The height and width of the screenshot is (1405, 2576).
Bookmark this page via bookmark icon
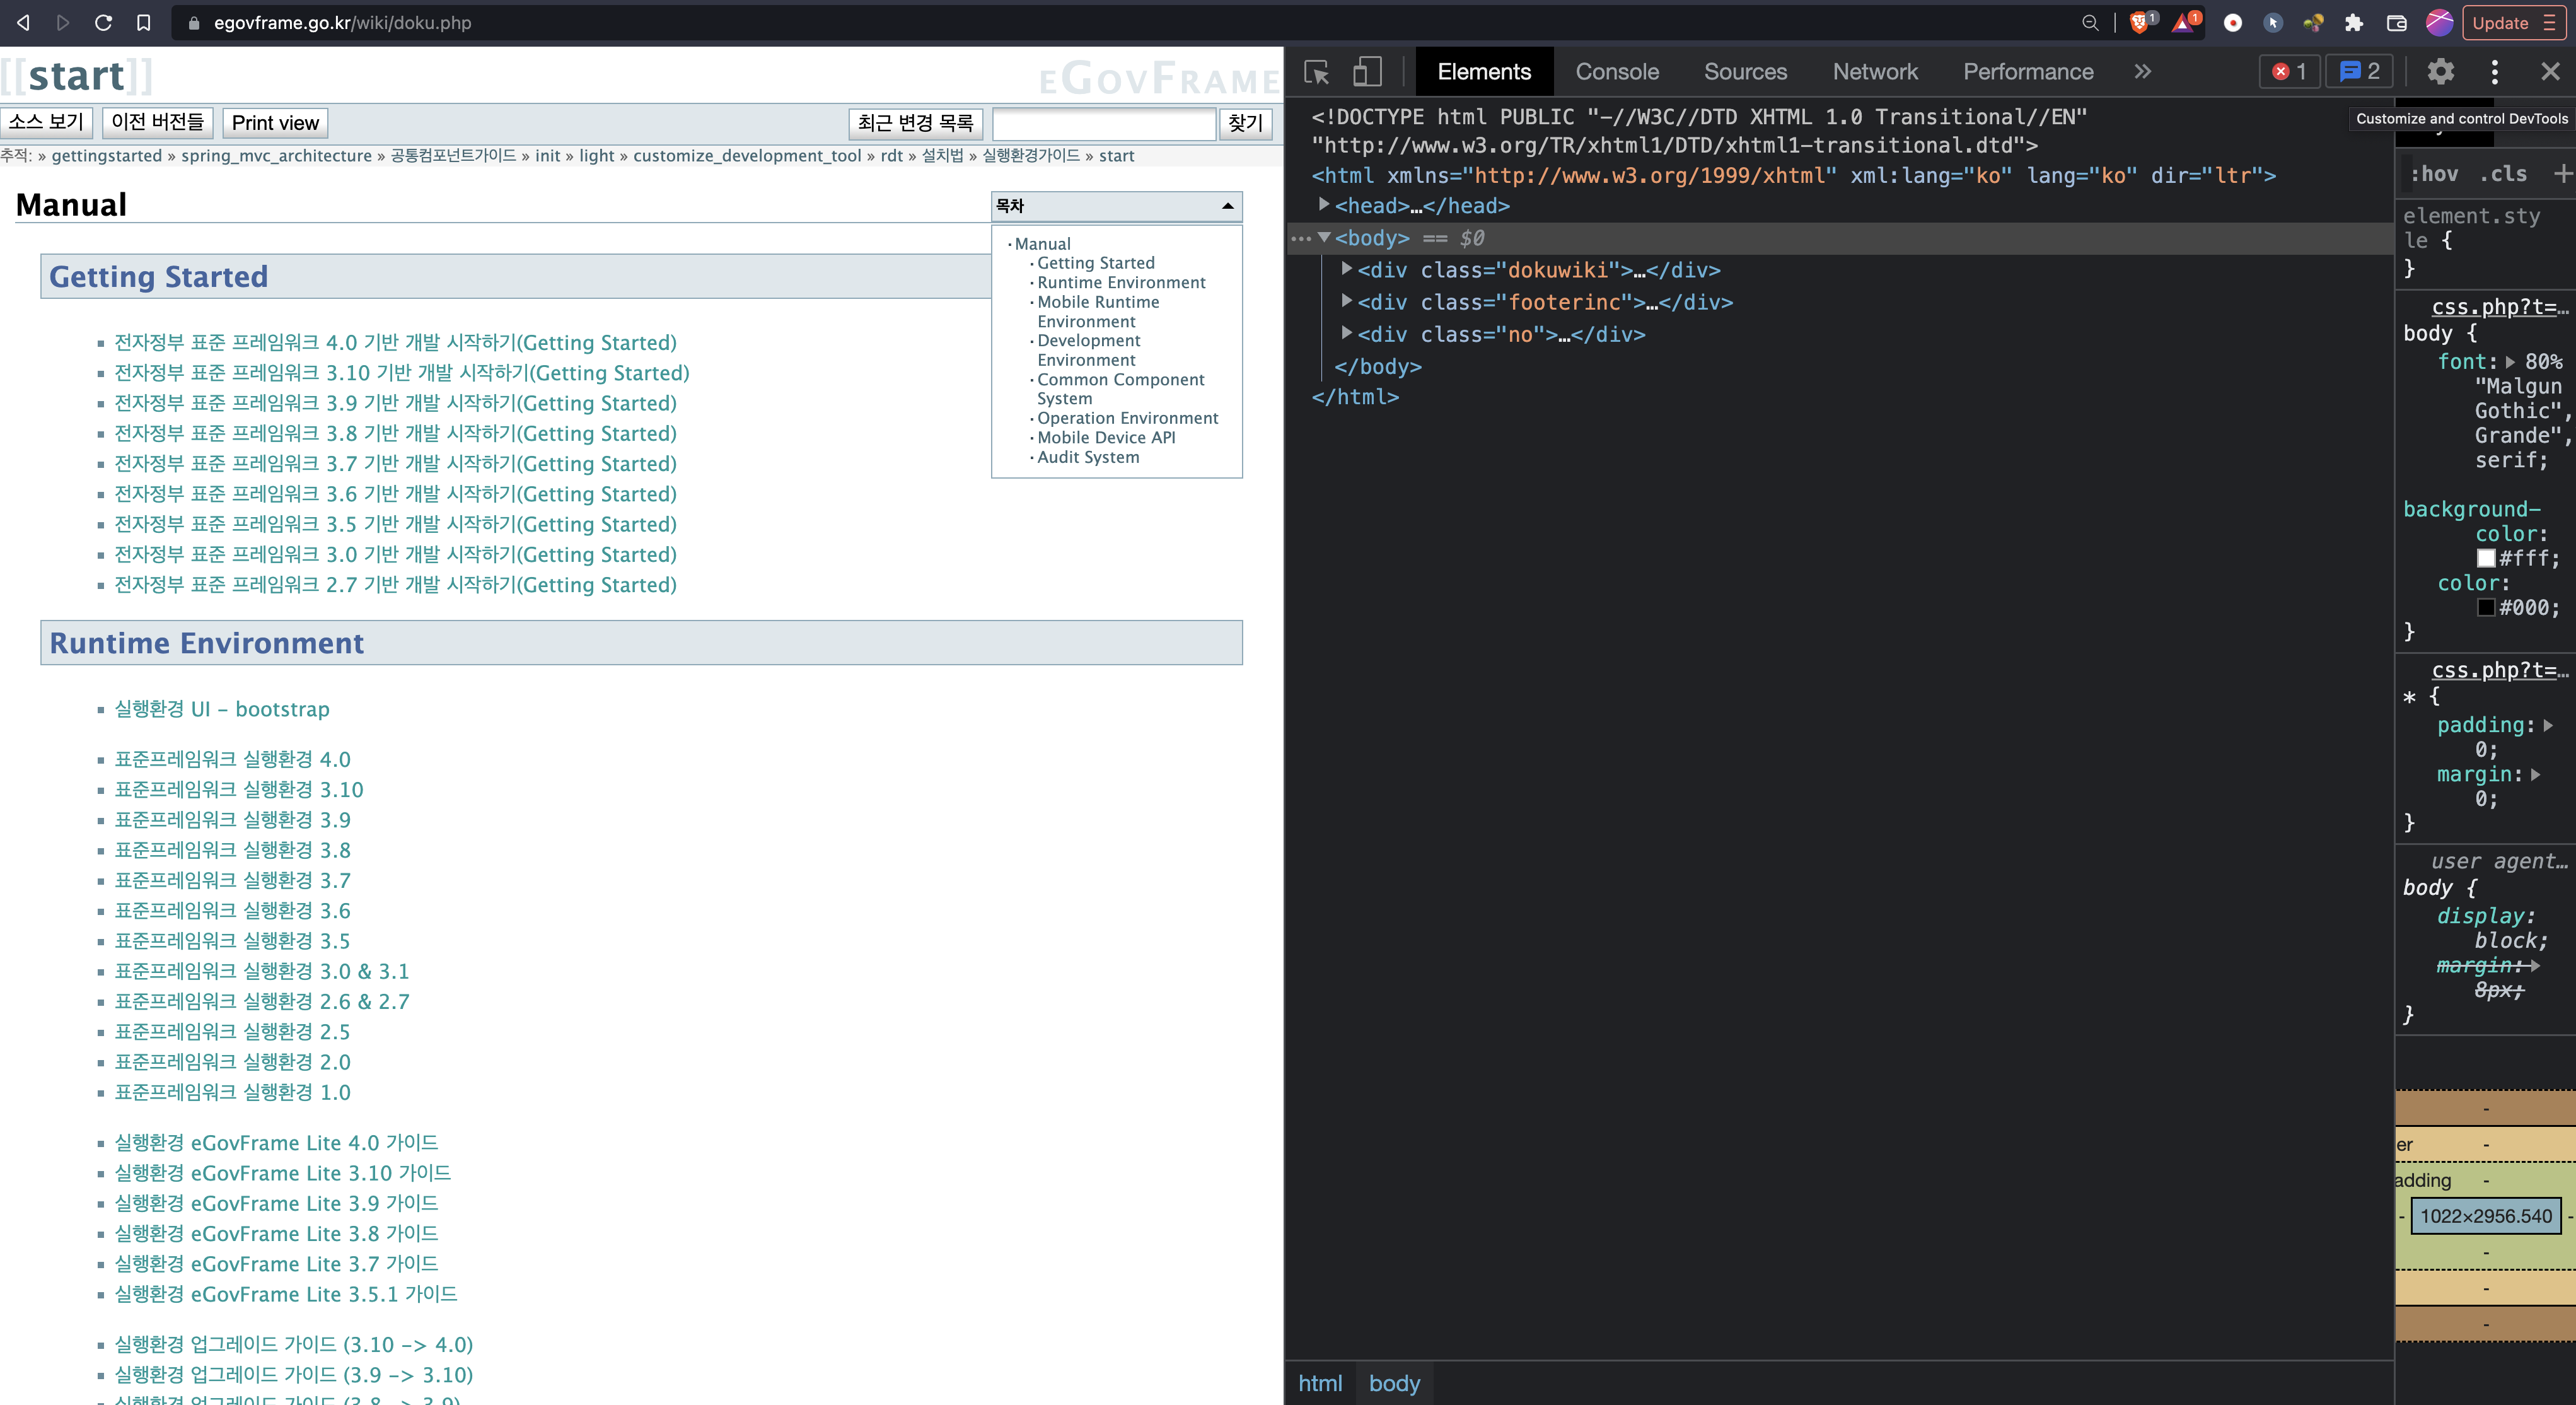[144, 22]
